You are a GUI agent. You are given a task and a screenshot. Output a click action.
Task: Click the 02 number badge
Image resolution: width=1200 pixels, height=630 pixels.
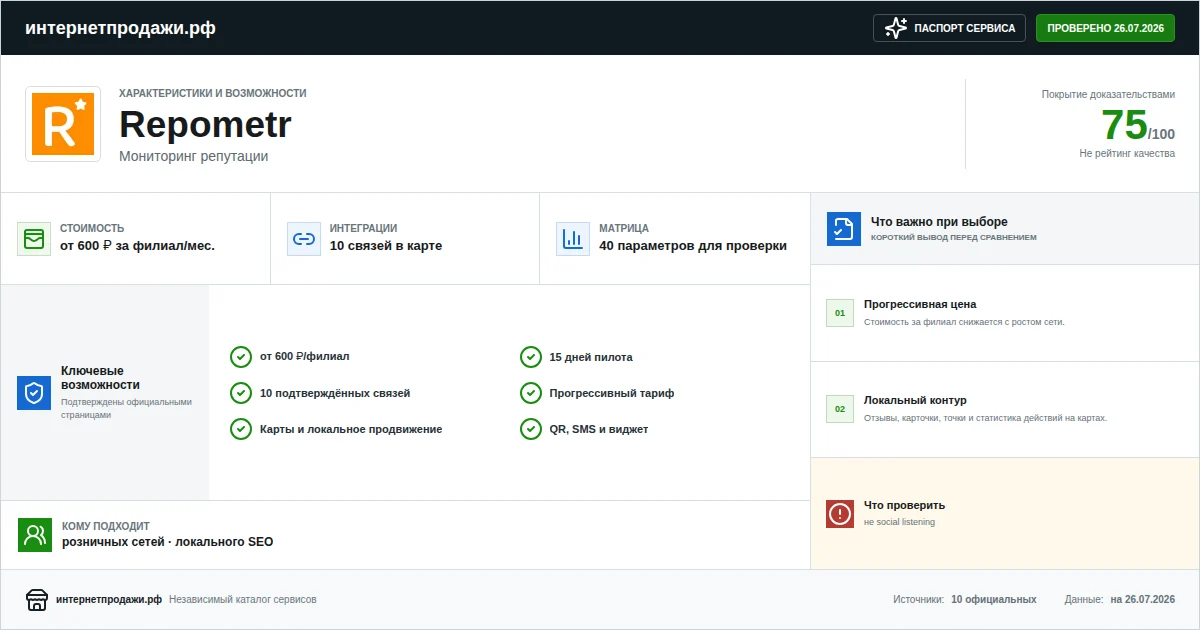pos(840,409)
